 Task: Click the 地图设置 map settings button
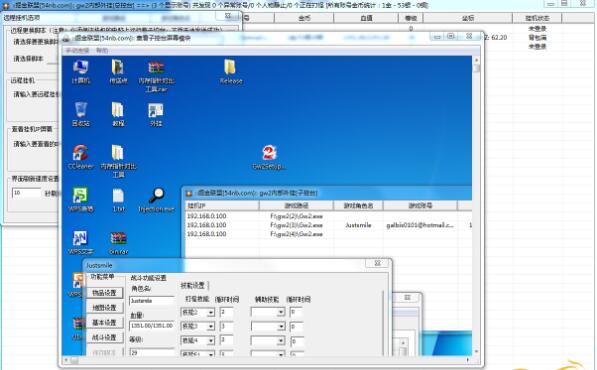click(x=105, y=308)
